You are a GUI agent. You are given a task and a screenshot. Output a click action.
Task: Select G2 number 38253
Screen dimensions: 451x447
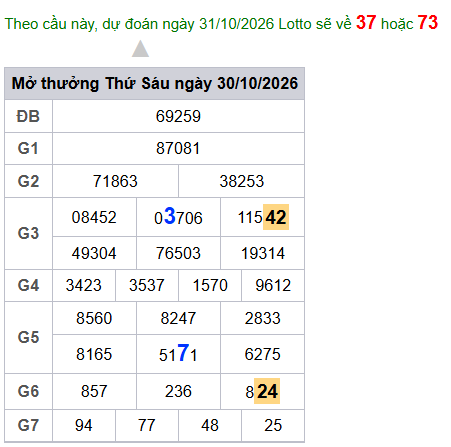[242, 181]
